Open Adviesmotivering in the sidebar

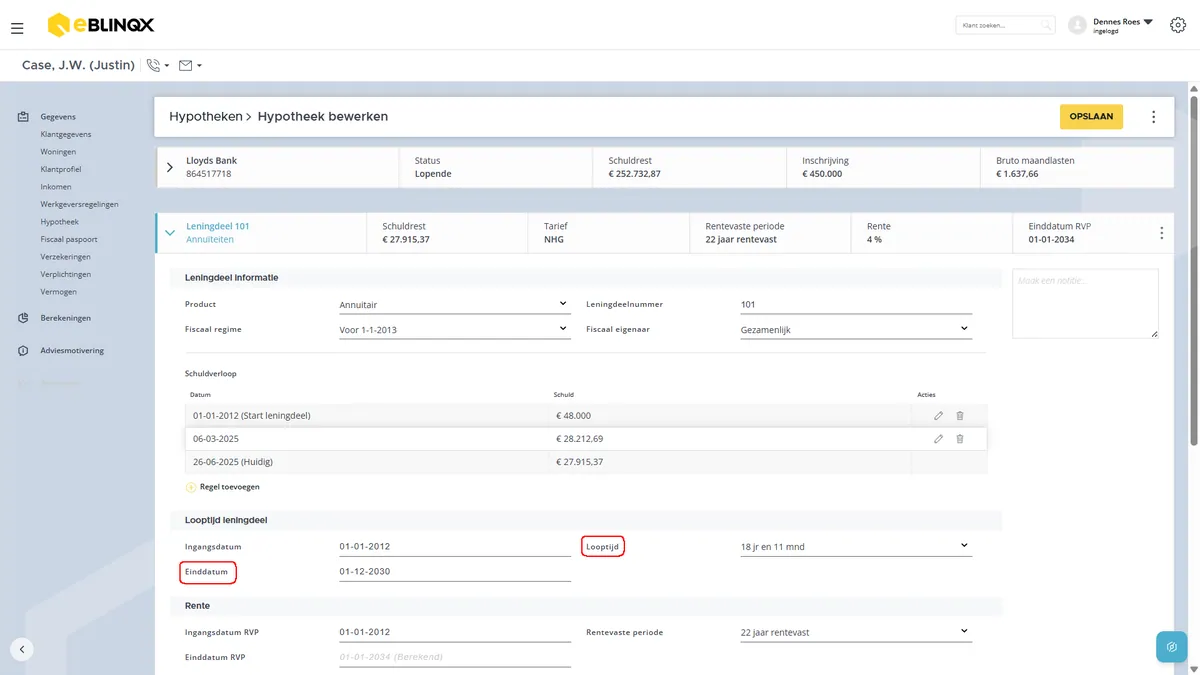[x=72, y=351]
